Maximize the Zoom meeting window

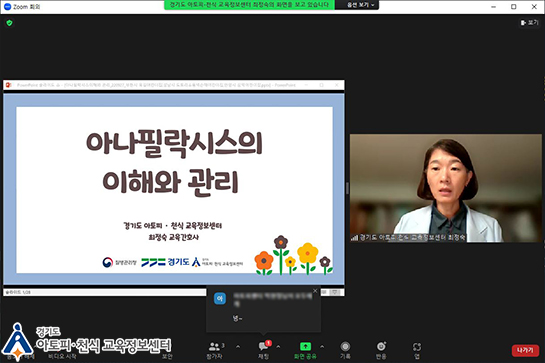click(x=513, y=7)
